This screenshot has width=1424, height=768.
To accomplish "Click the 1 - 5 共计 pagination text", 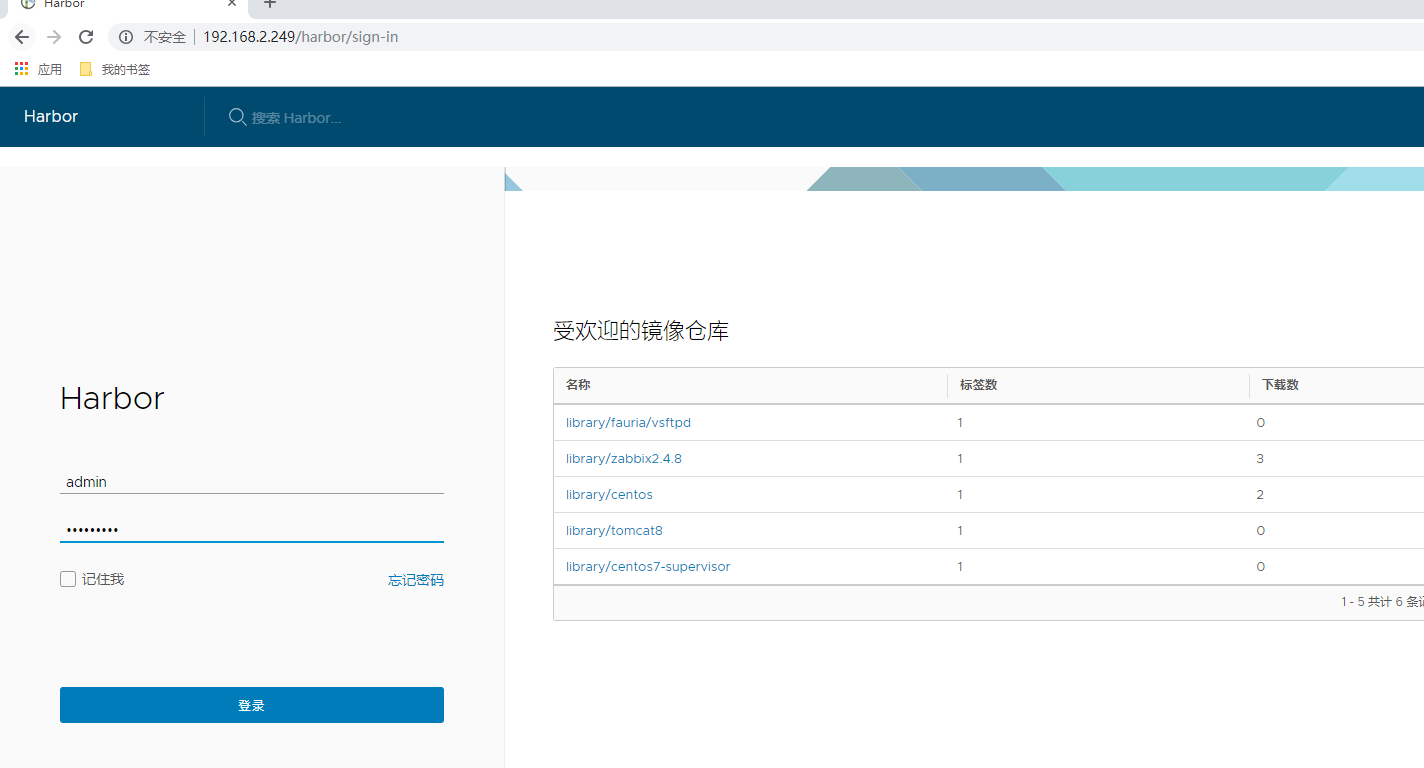I will click(x=1382, y=602).
